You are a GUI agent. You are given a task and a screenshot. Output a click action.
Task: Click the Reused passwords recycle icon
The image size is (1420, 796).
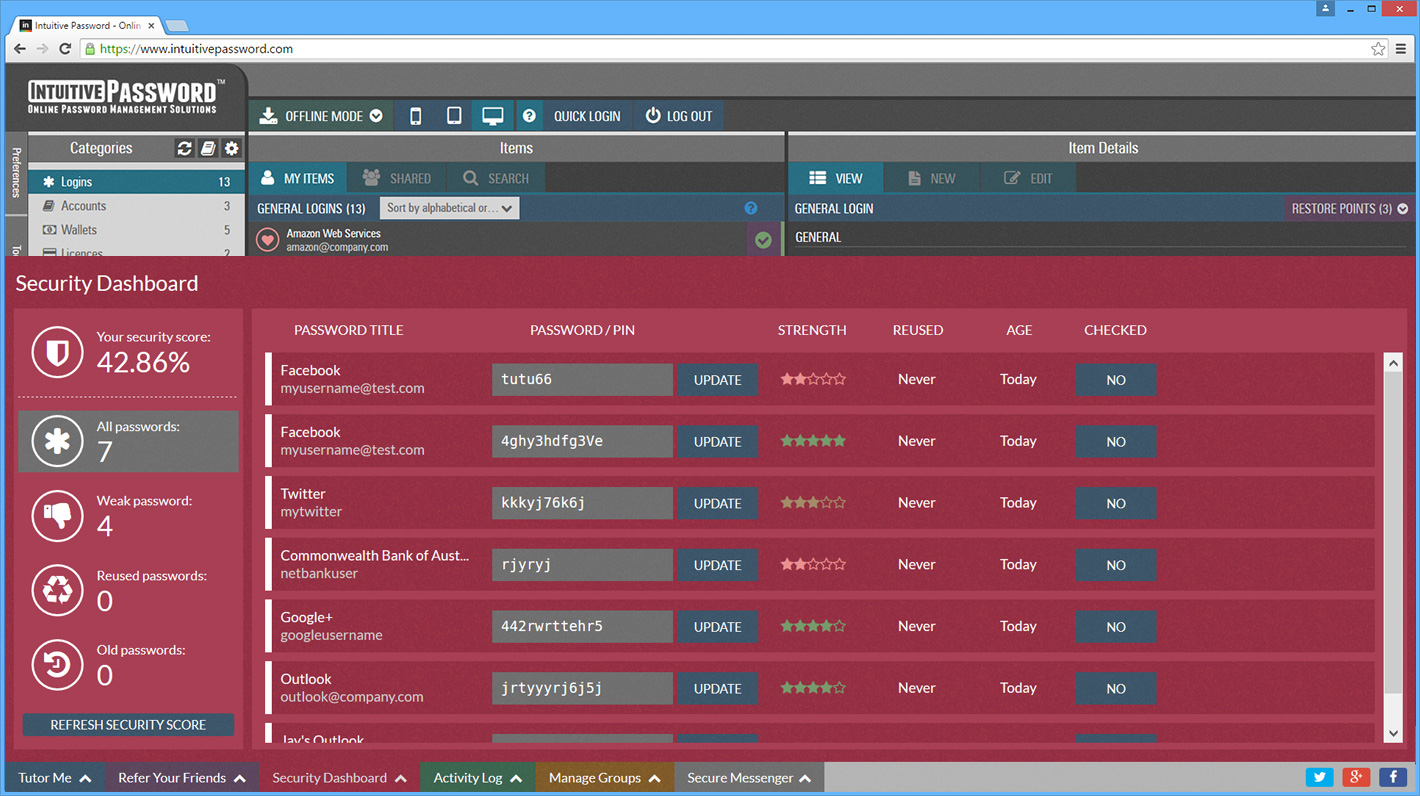(57, 590)
